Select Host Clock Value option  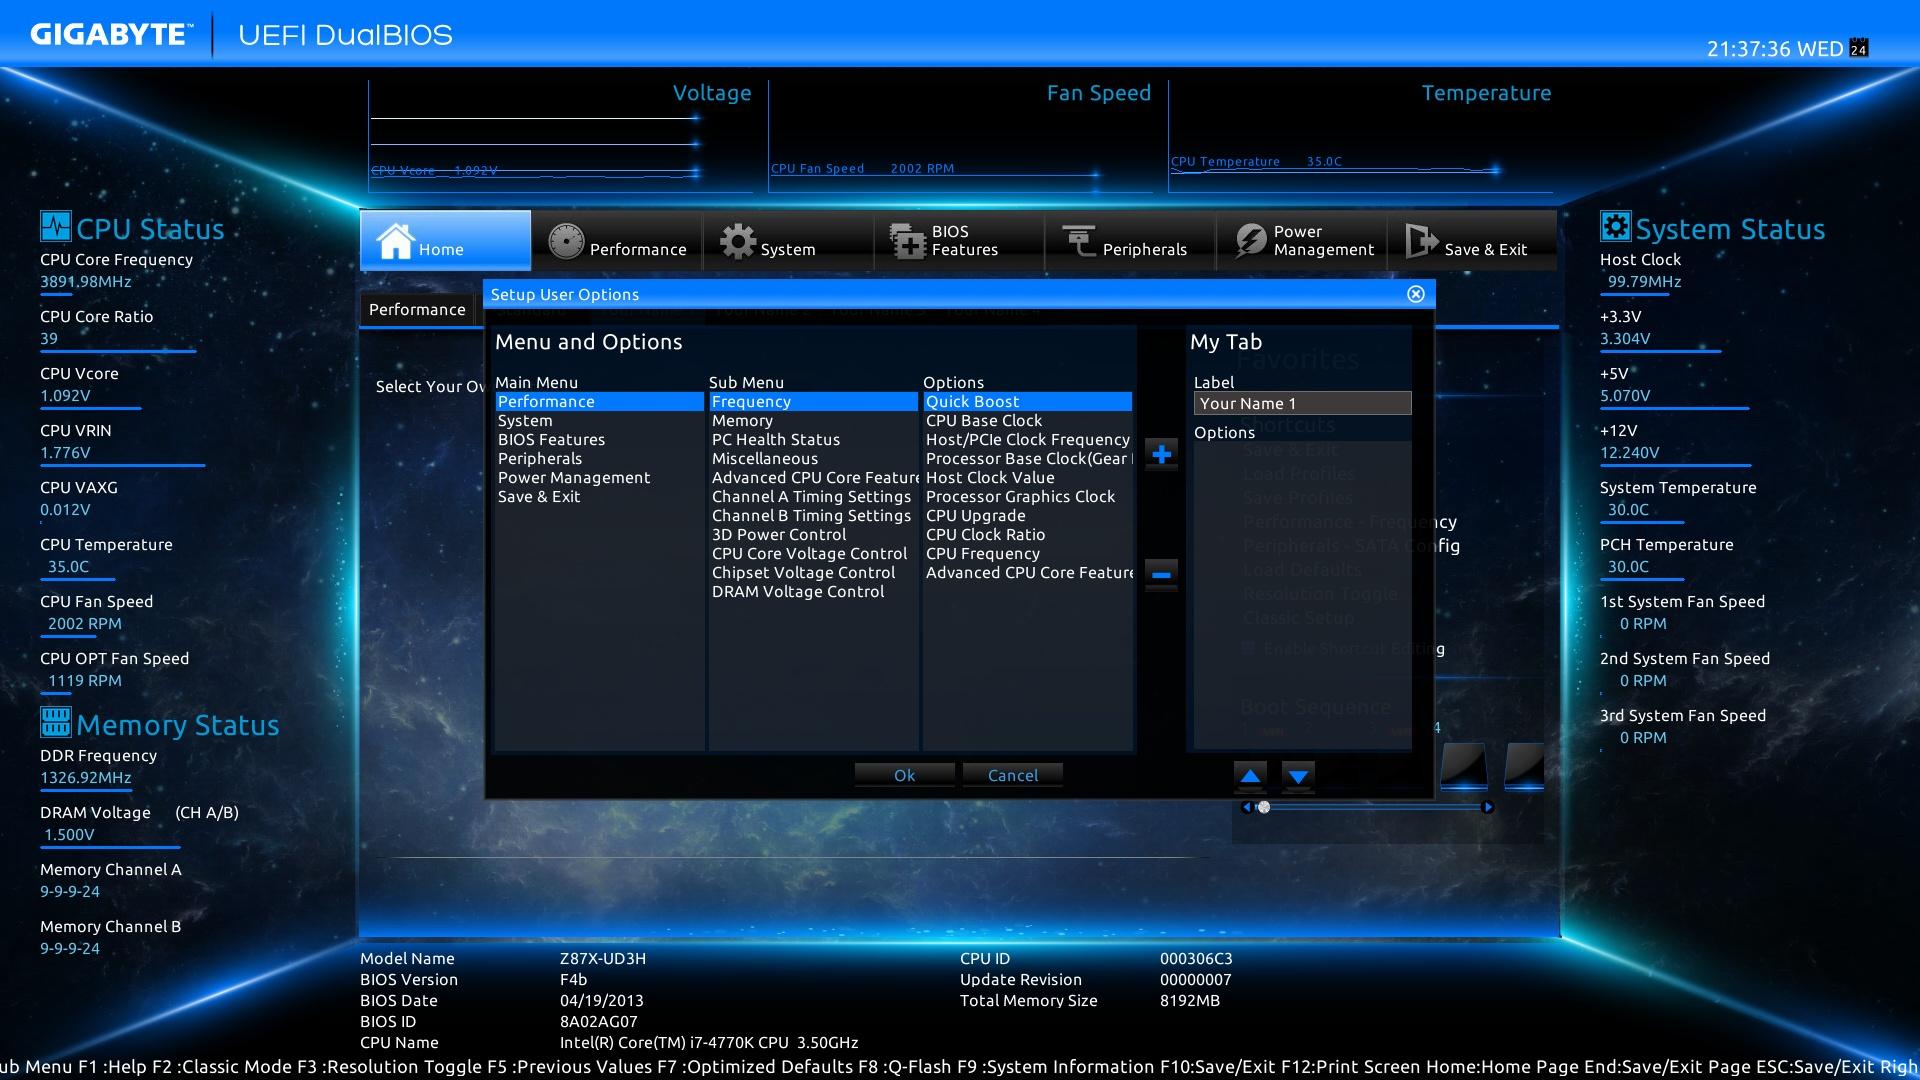coord(1027,478)
